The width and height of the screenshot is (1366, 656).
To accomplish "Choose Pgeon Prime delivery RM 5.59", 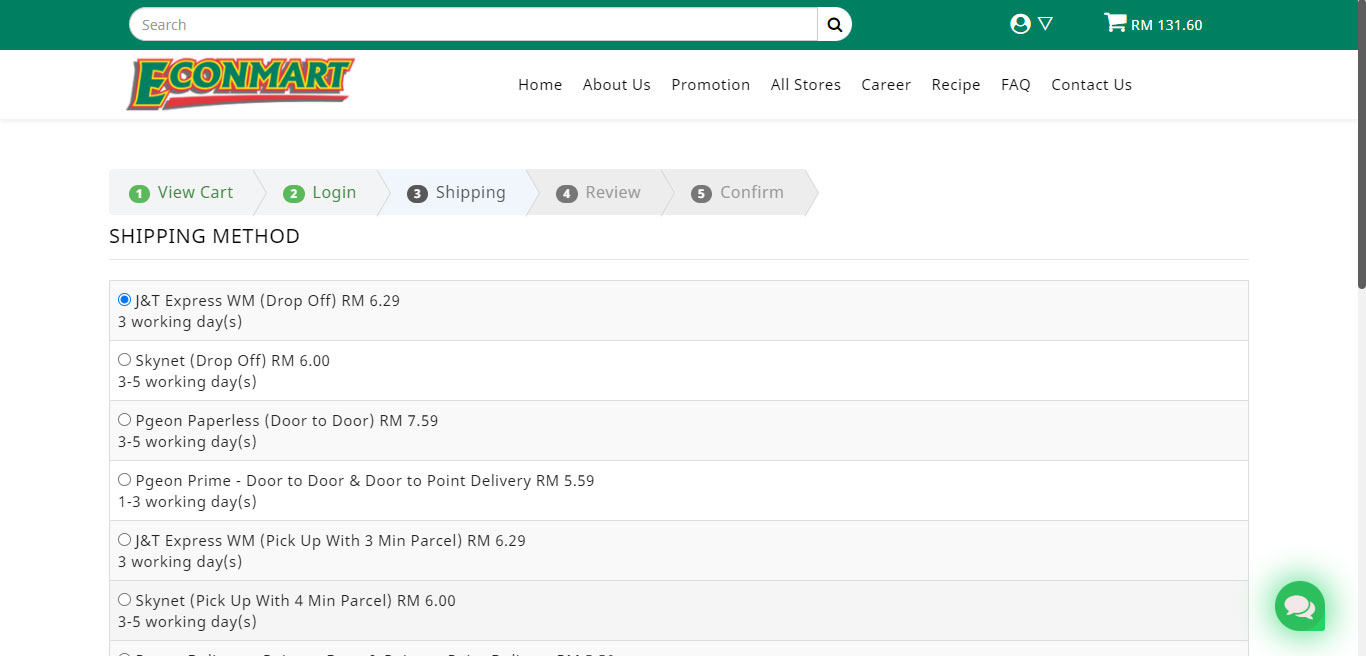I will pyautogui.click(x=124, y=480).
